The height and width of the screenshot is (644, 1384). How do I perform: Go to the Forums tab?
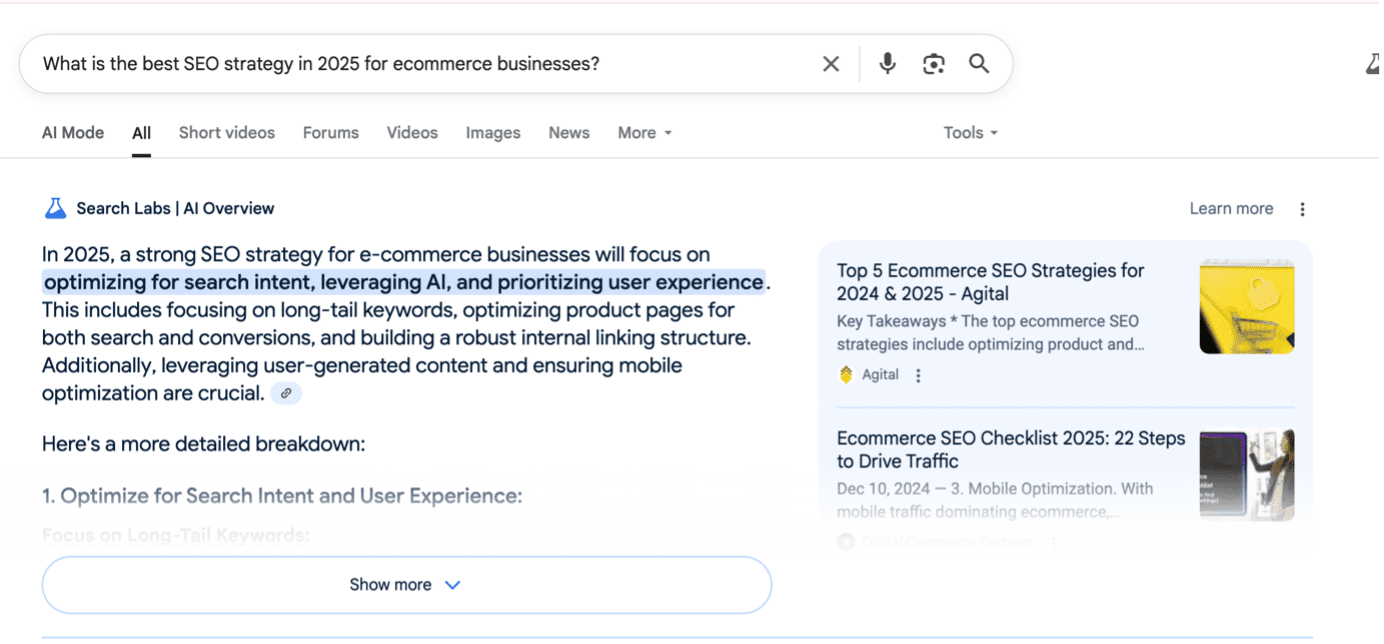click(331, 133)
